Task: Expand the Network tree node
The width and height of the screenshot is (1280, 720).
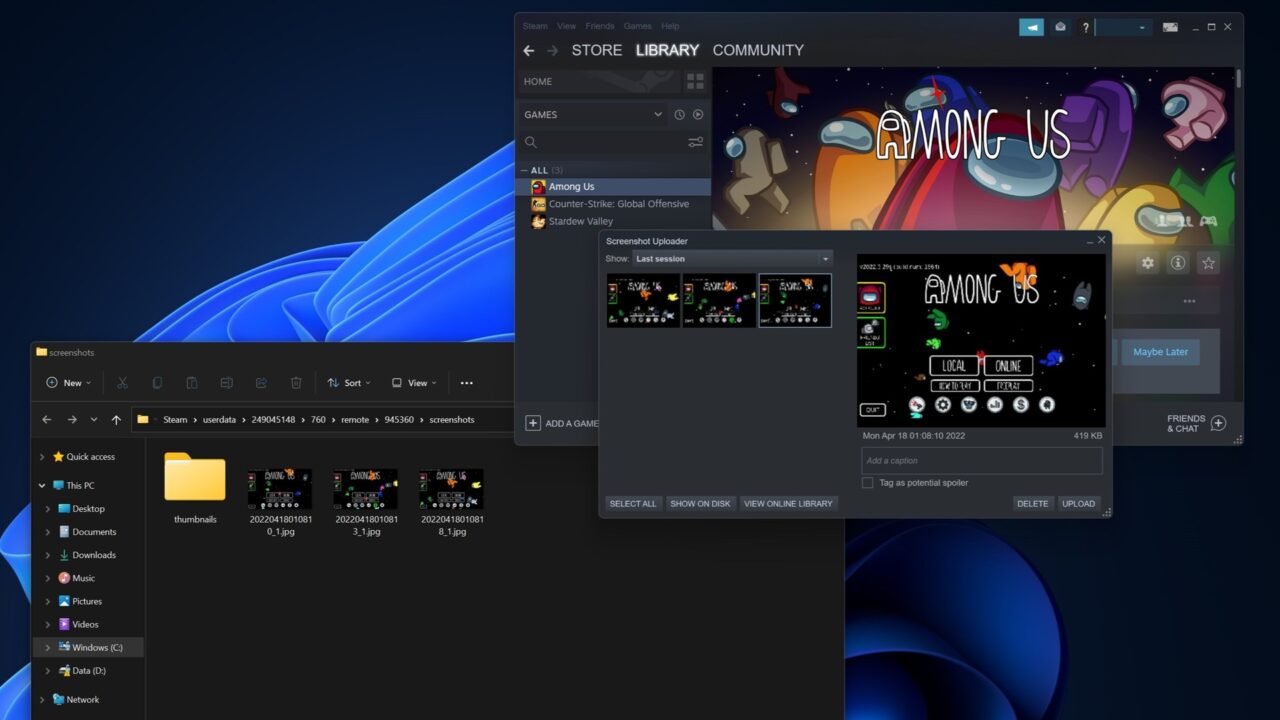Action: [x=42, y=700]
